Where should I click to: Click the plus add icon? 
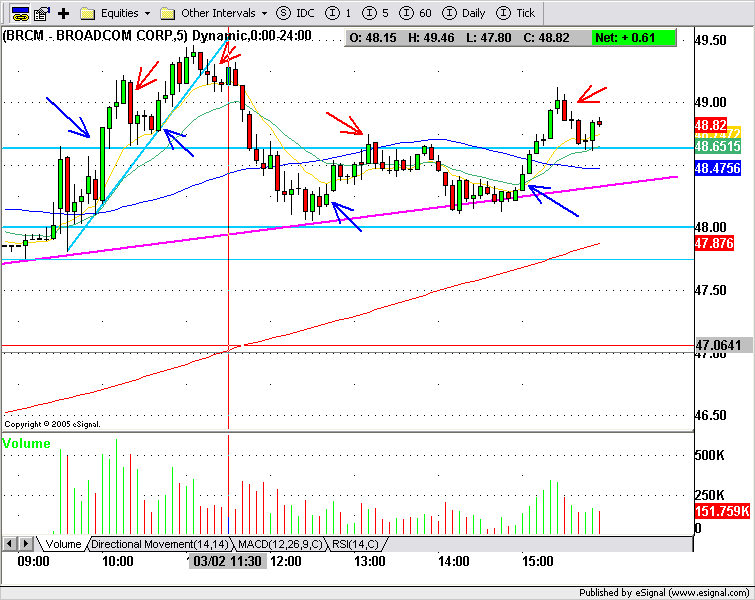click(x=64, y=13)
